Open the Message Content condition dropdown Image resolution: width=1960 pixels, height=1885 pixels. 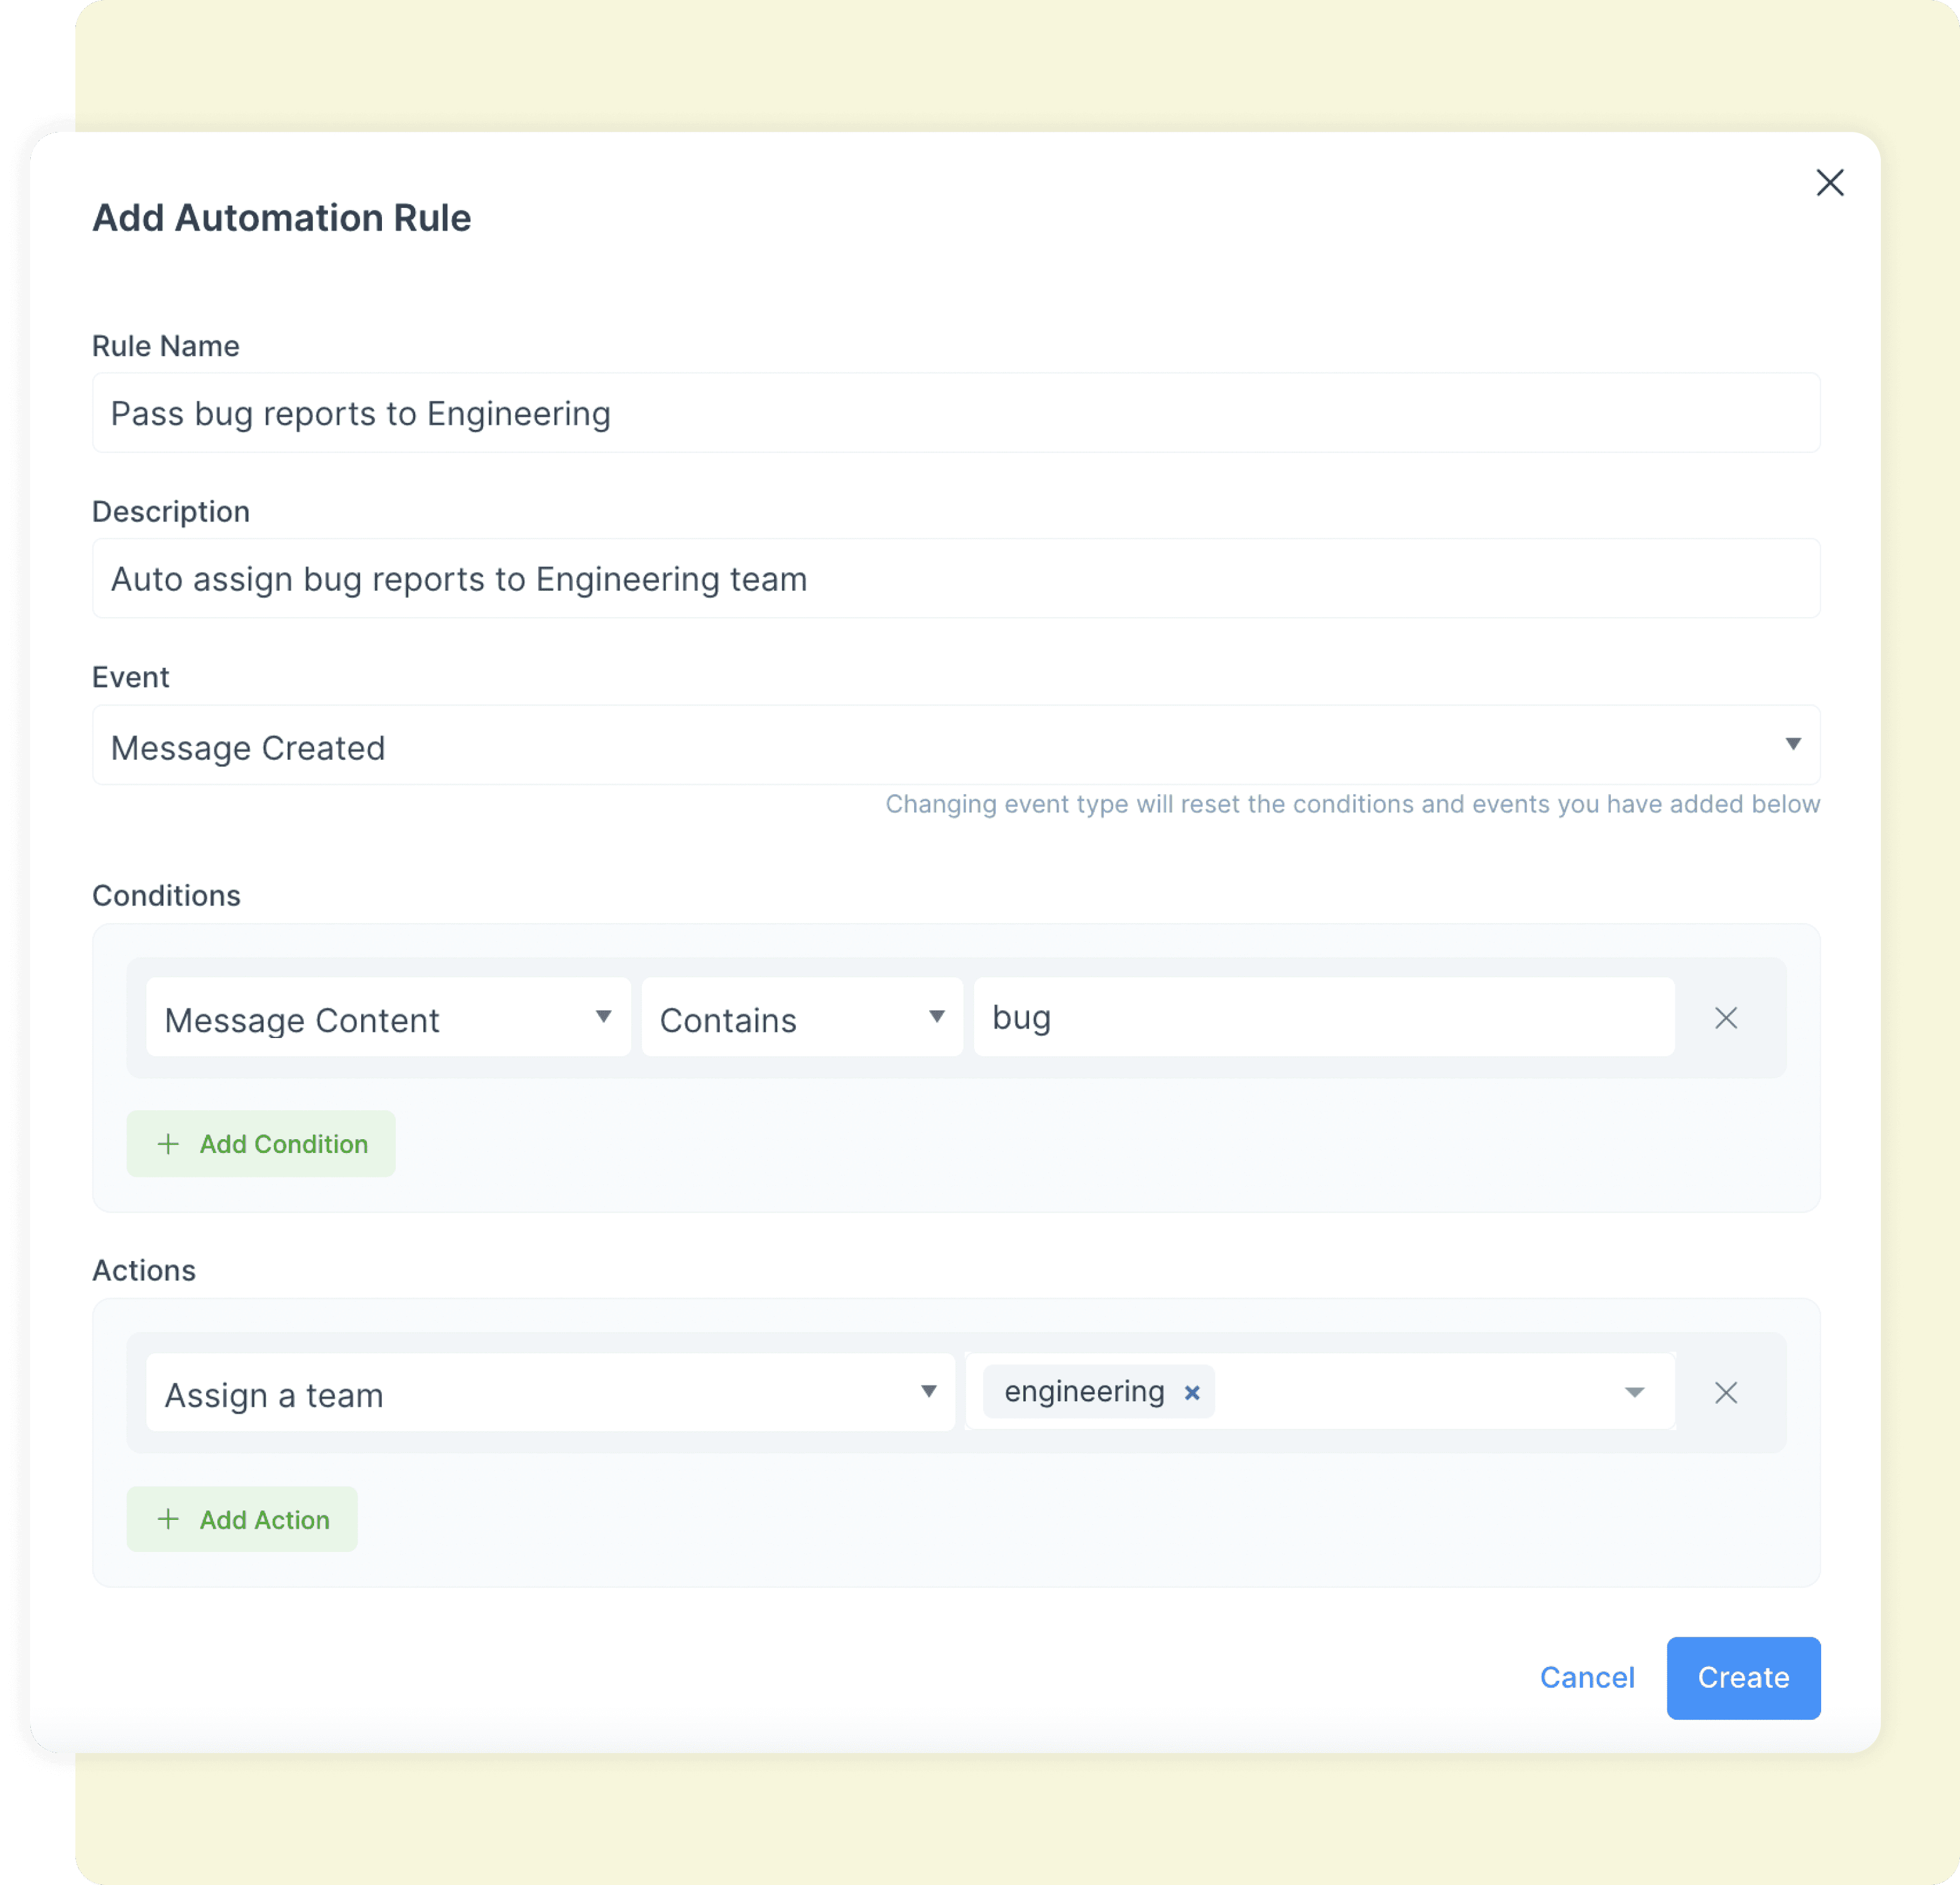point(387,1018)
